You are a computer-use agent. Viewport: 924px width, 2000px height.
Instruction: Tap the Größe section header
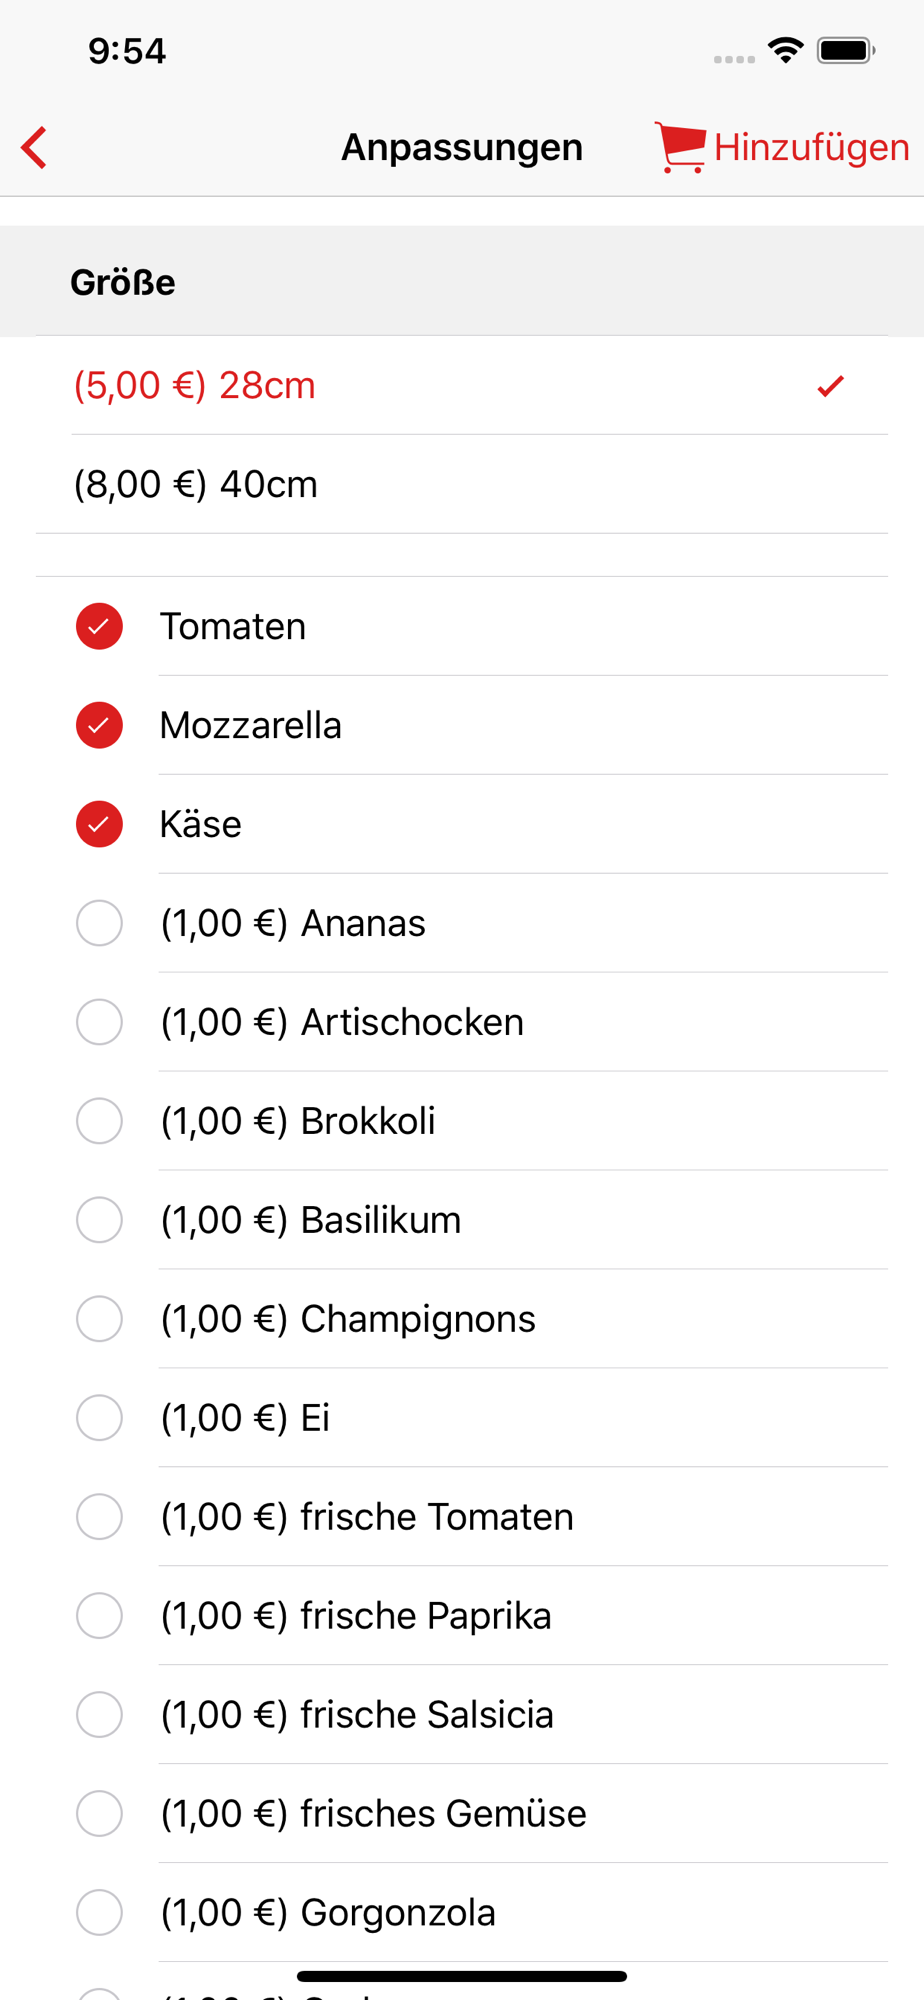(x=123, y=282)
